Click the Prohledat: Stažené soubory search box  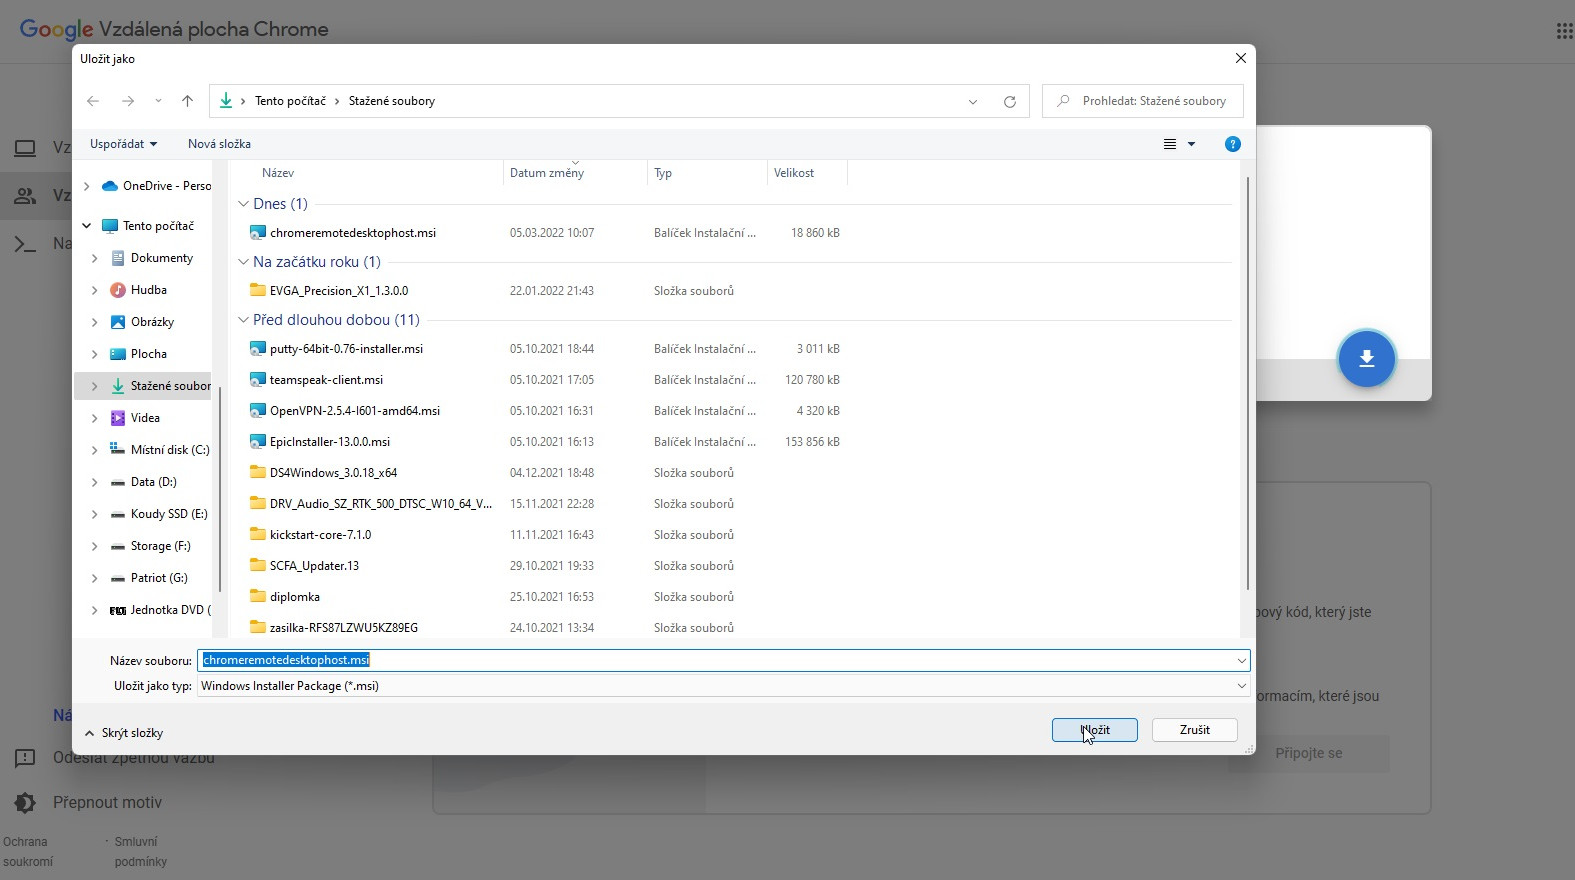click(x=1143, y=101)
